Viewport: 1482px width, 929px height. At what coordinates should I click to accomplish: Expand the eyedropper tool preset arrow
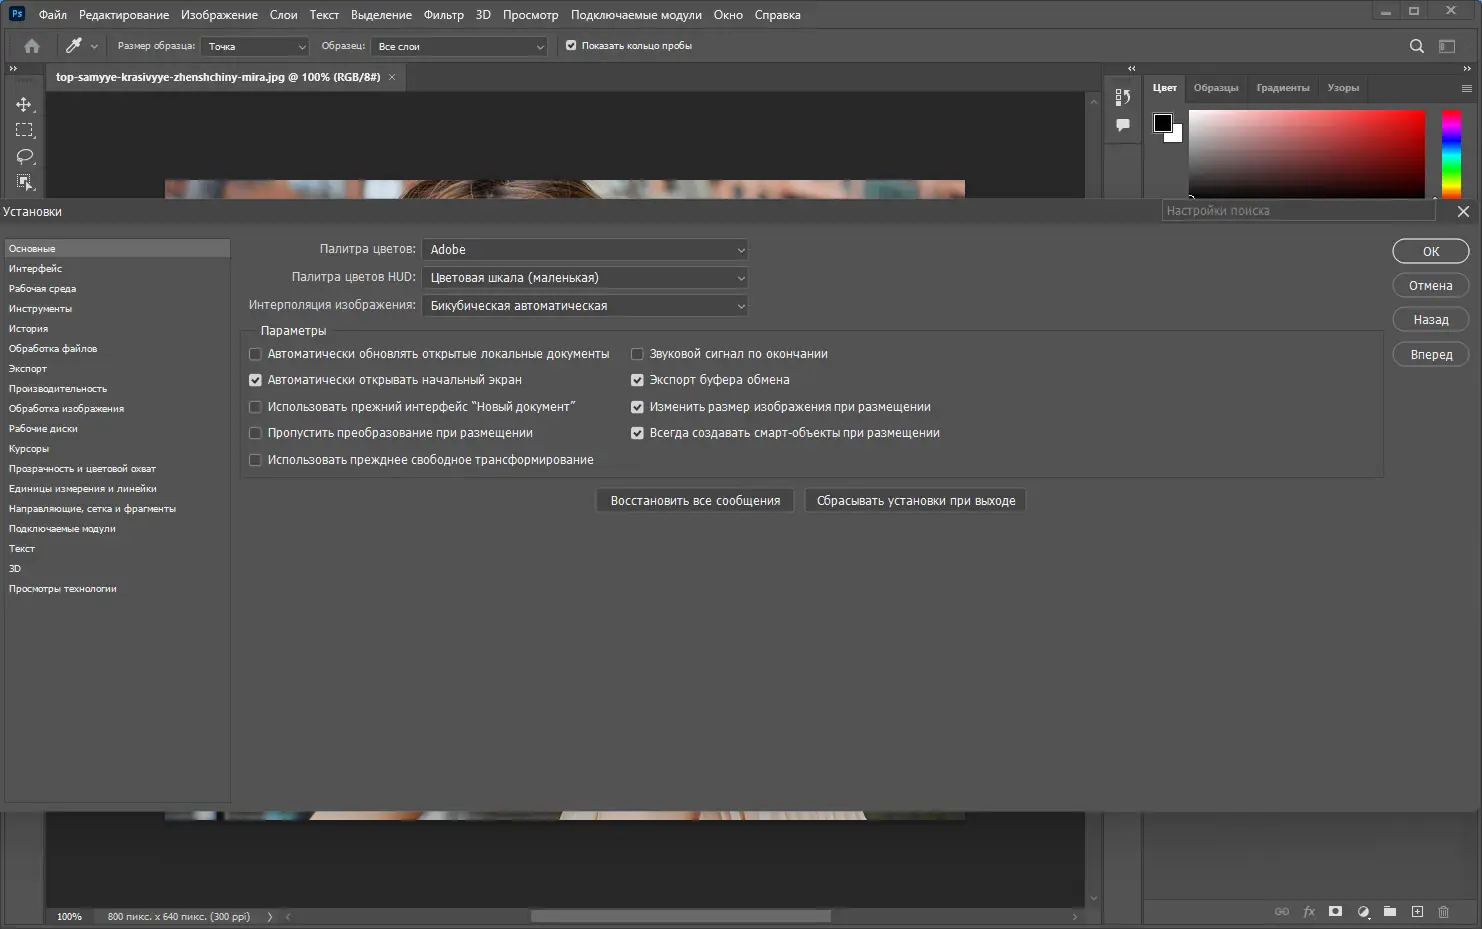click(x=94, y=46)
